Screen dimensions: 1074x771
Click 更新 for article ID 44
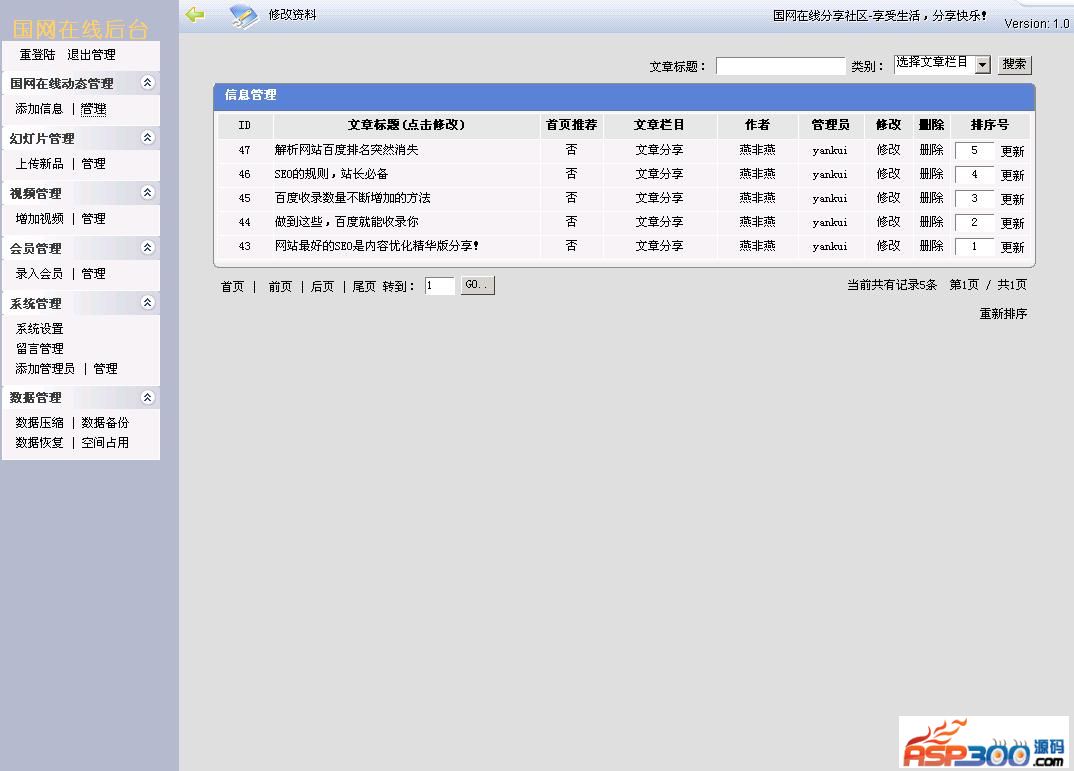click(x=1012, y=223)
